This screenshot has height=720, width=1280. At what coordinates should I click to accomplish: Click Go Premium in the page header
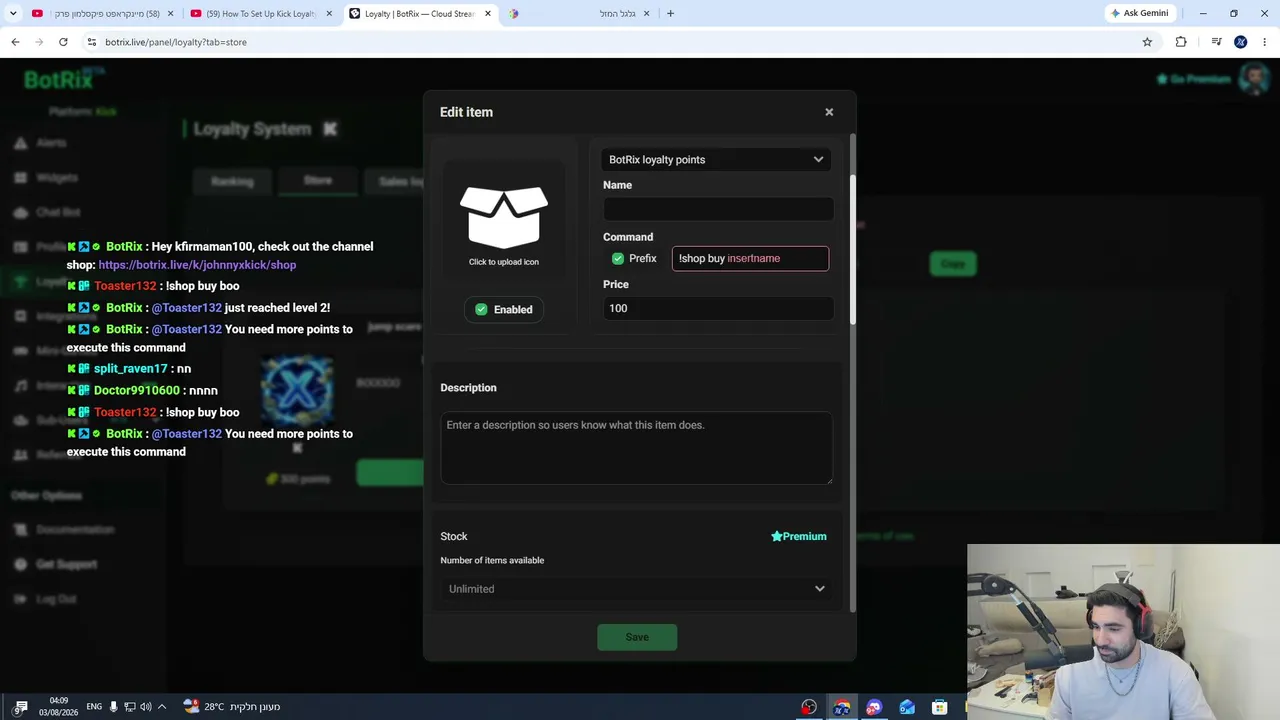click(1194, 79)
